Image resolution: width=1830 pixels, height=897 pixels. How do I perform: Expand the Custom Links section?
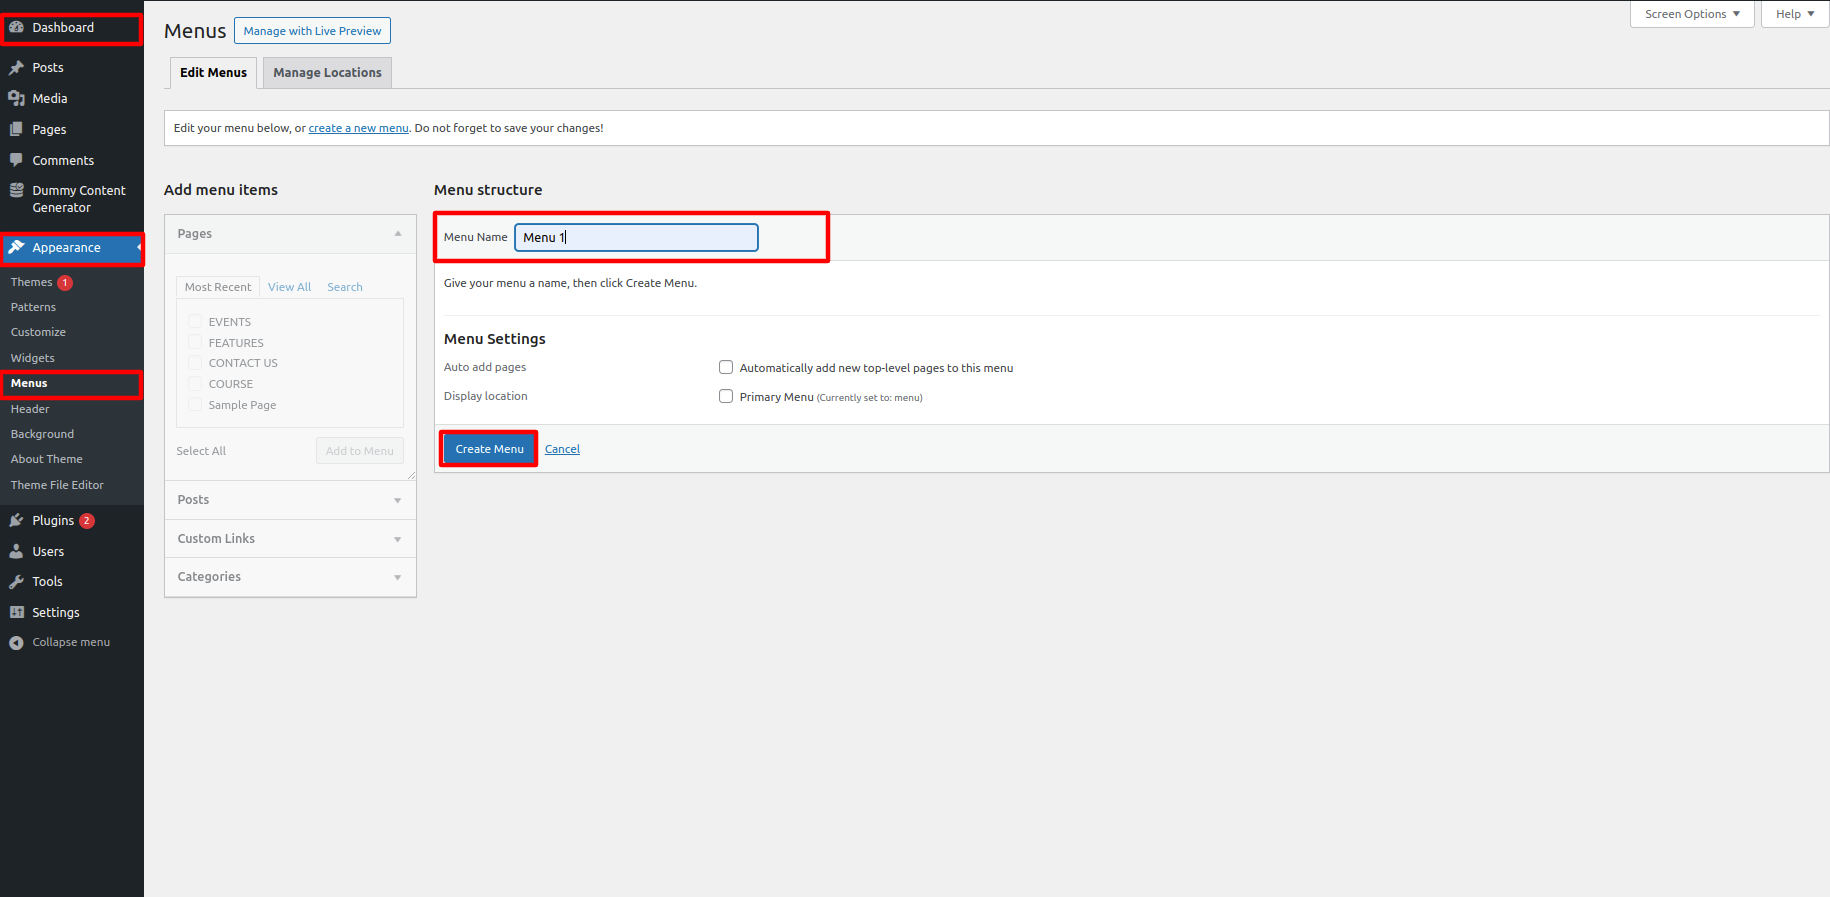pyautogui.click(x=290, y=539)
